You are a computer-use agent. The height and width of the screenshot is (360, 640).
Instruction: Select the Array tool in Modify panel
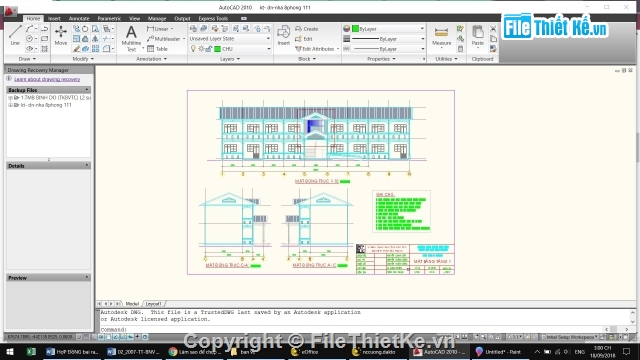click(95, 49)
